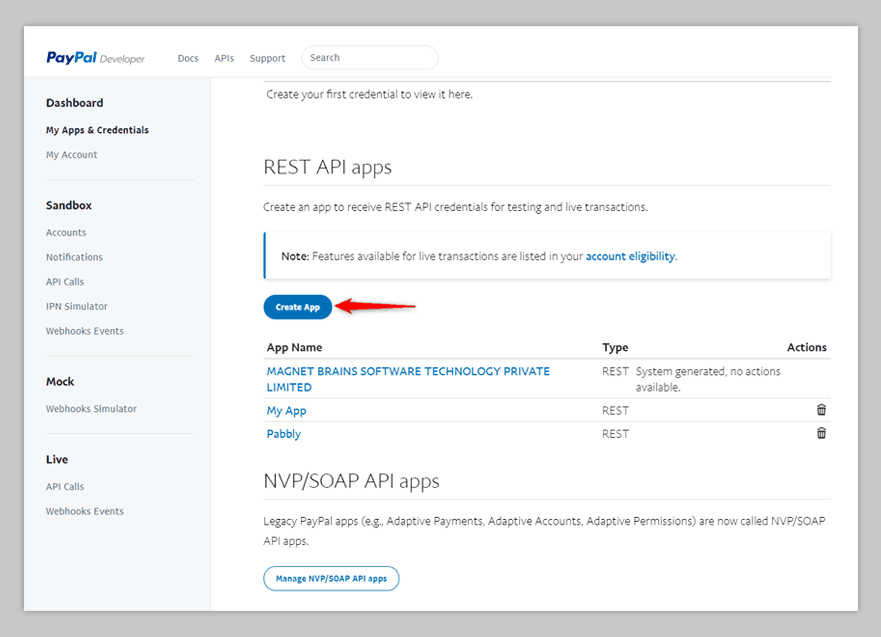Delete the My App entry via trash icon

(821, 410)
